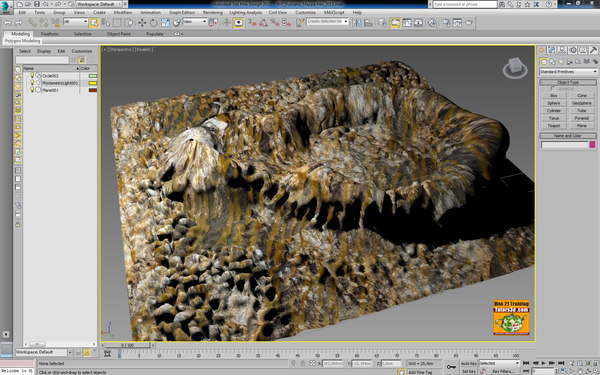600x375 pixels.
Task: Click the Edit Named Selection Sets icon
Action: point(300,23)
